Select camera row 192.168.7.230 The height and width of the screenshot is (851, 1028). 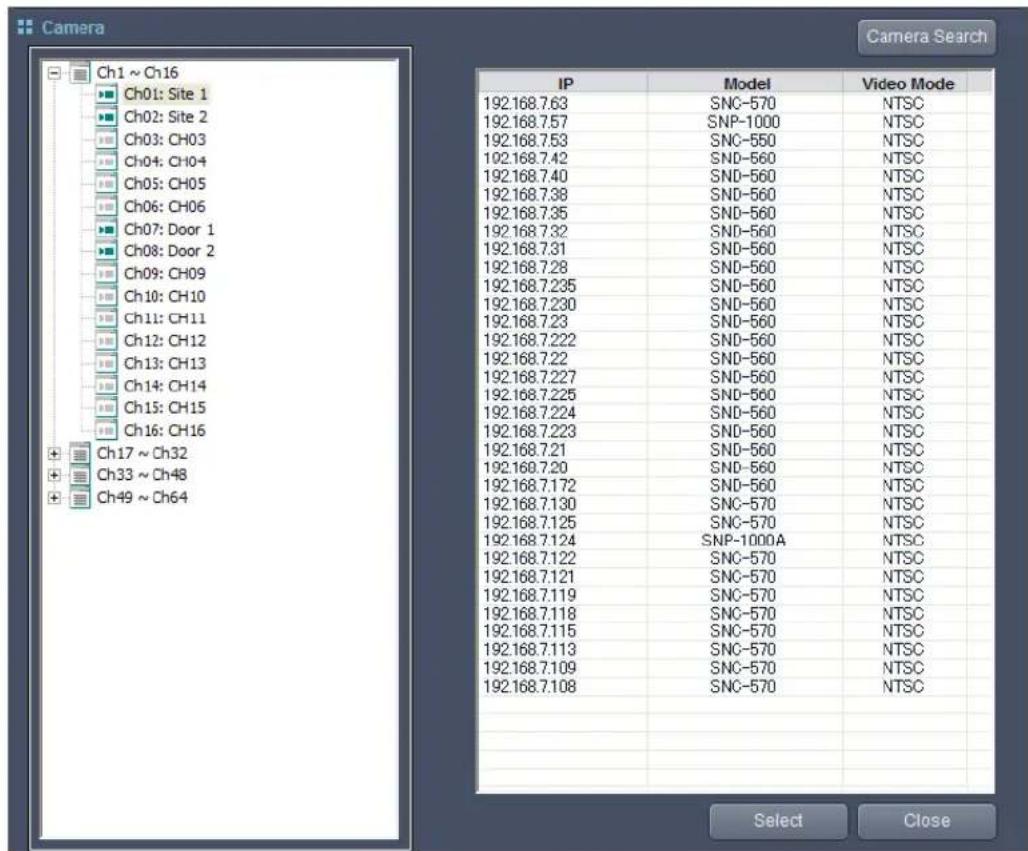(736, 304)
